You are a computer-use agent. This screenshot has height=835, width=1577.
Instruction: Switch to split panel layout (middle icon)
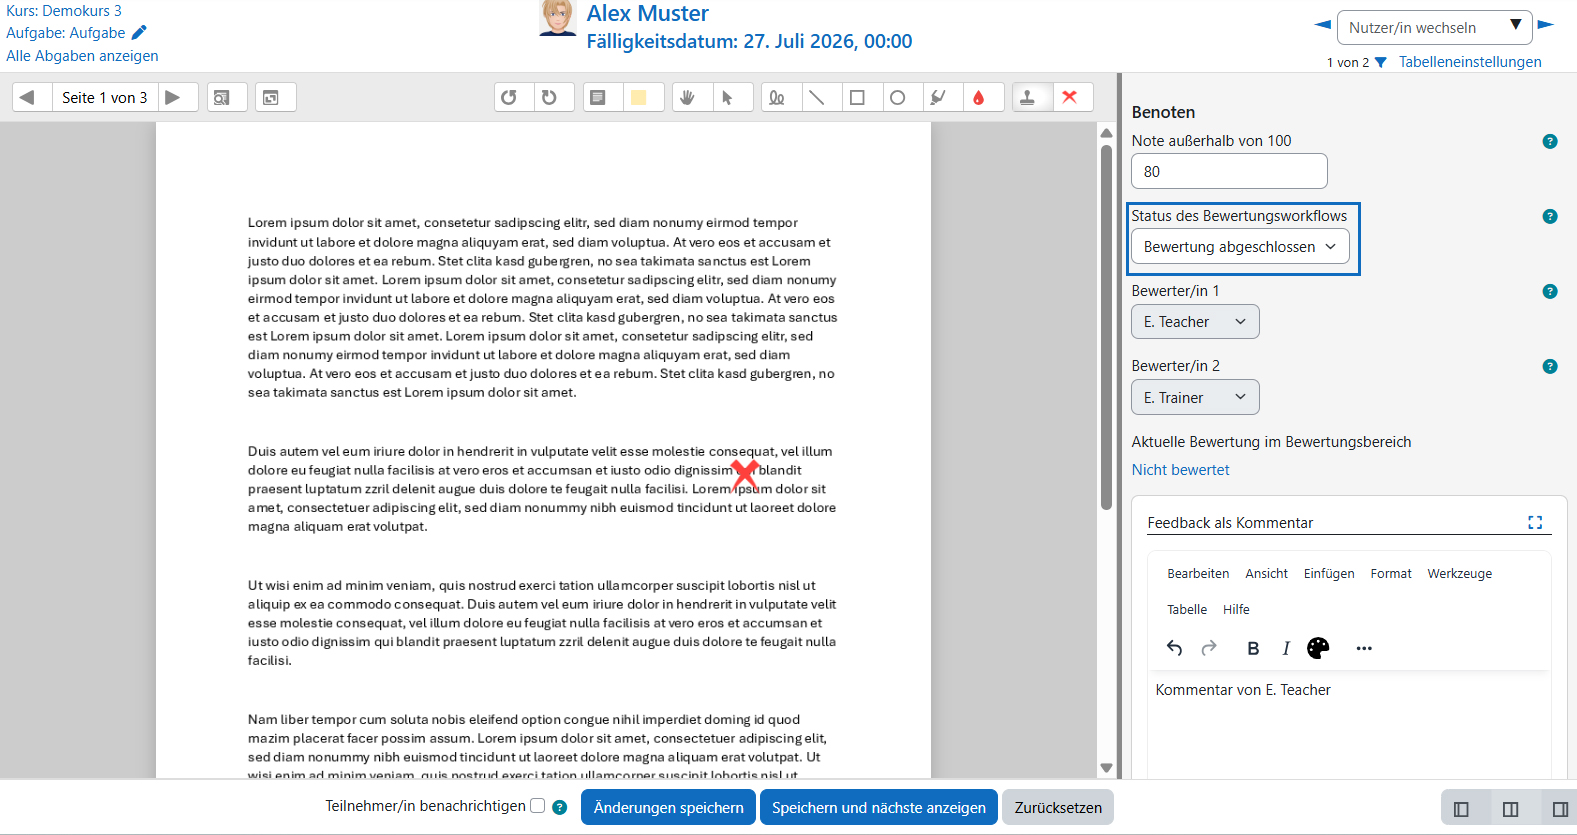pos(1510,808)
